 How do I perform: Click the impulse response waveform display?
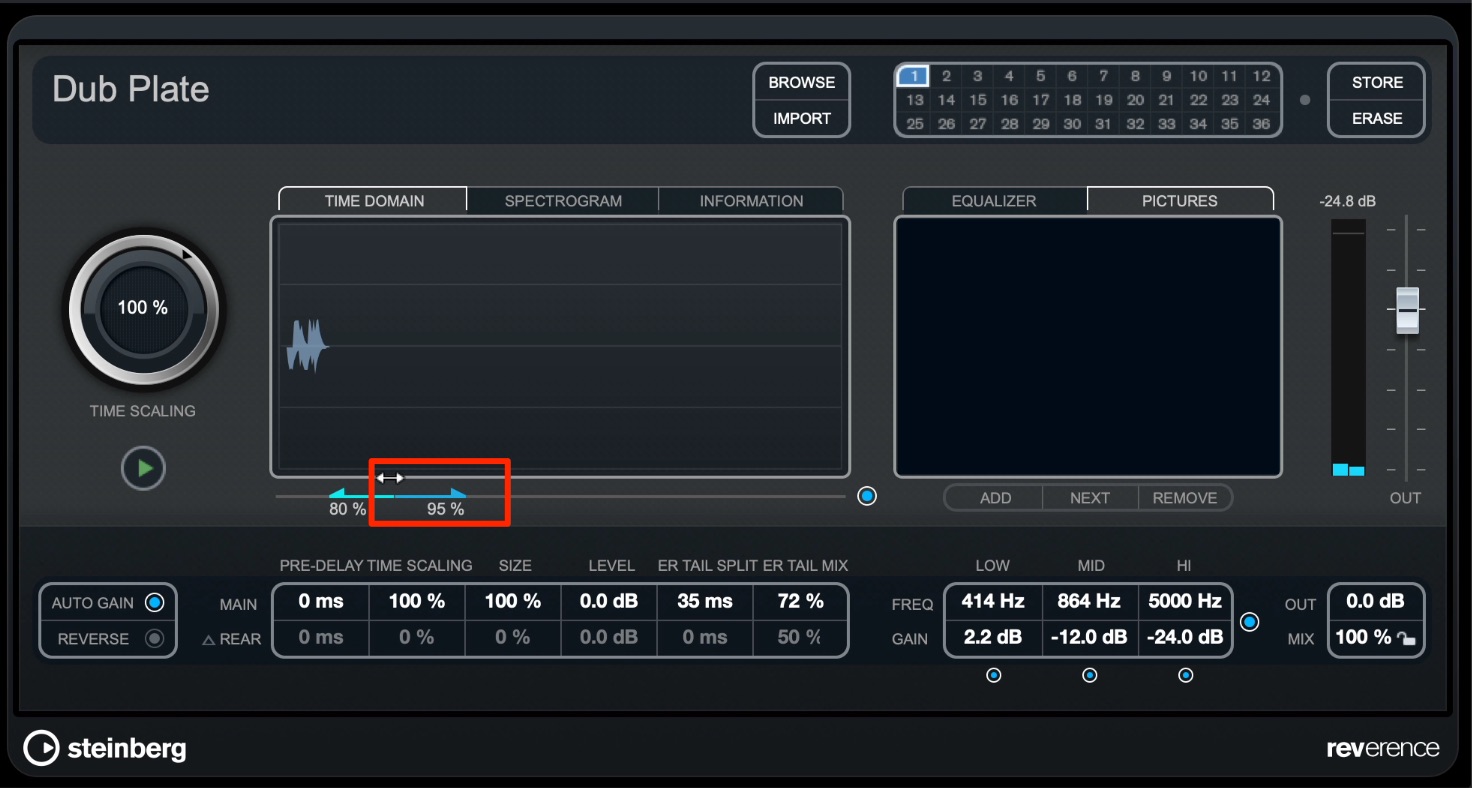(560, 346)
